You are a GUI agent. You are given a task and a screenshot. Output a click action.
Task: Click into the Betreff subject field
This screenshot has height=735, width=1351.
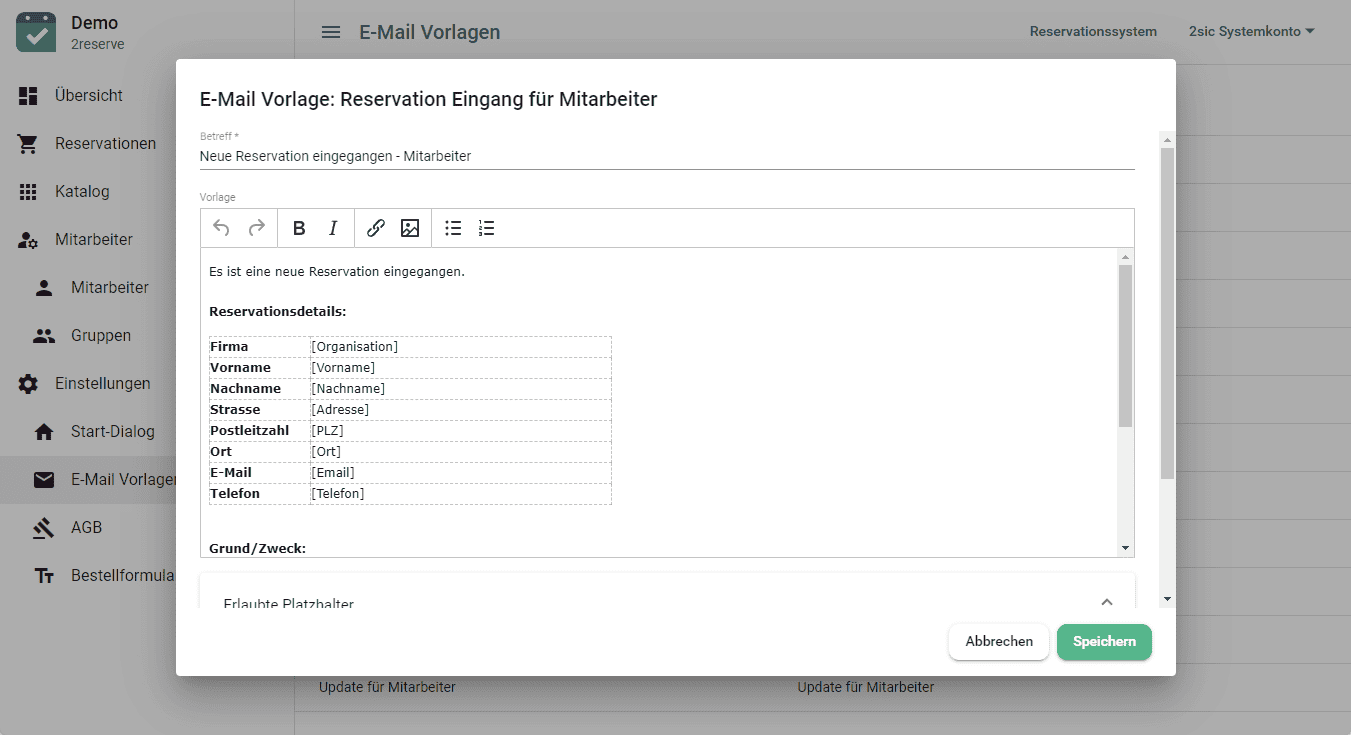coord(666,157)
